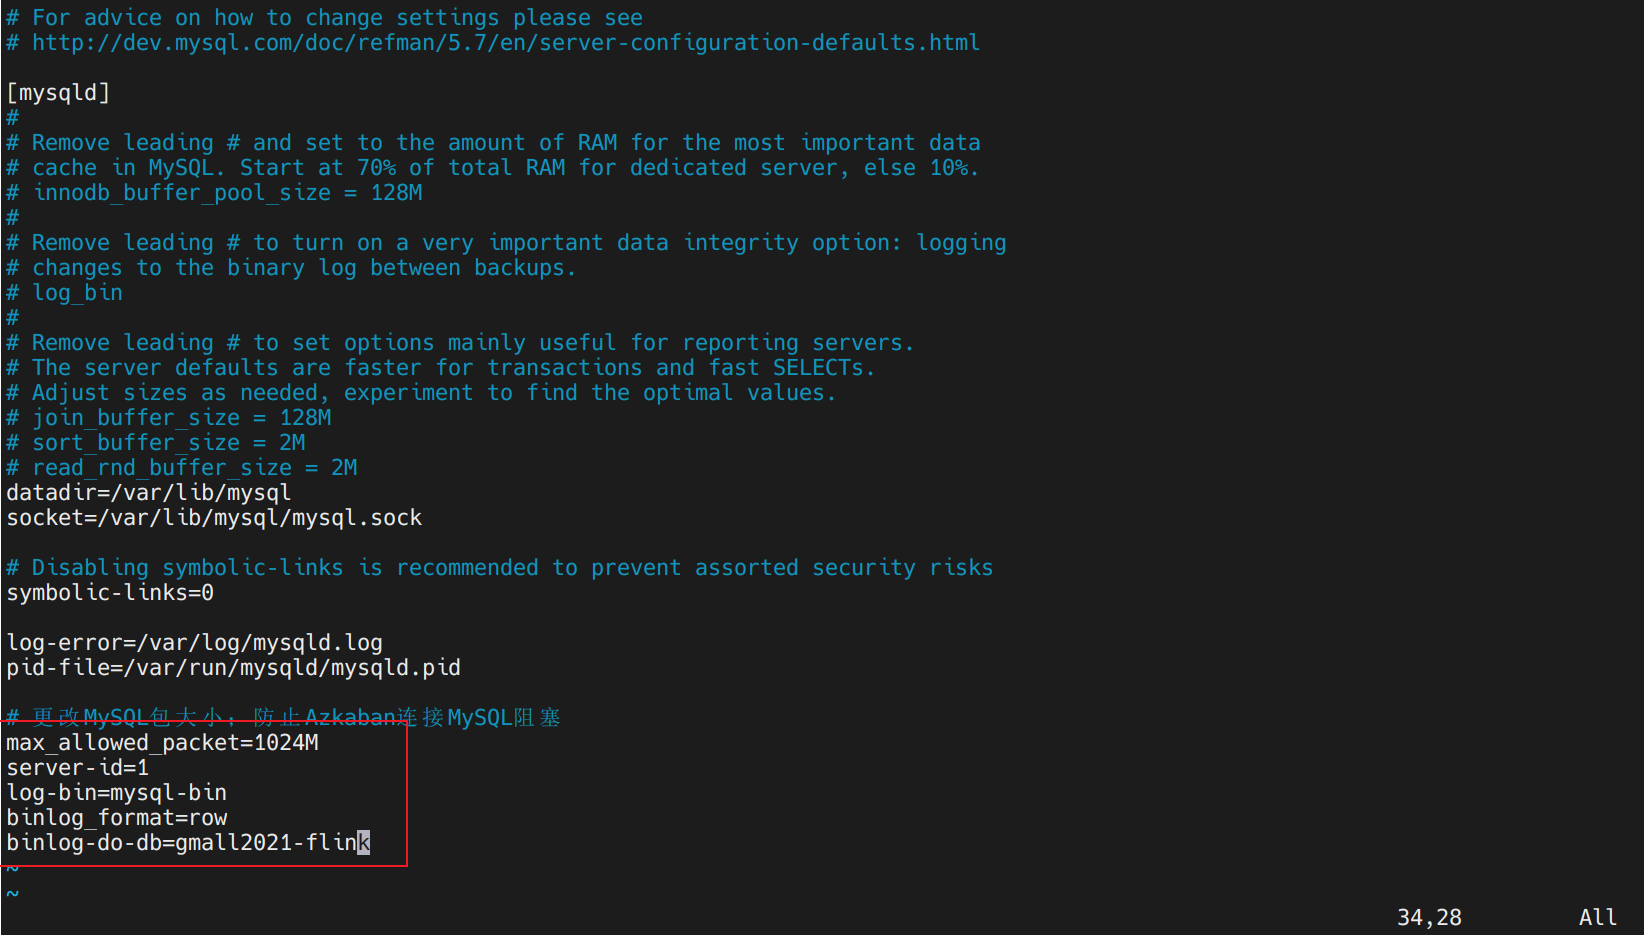
Task: Click the join_buffer_size = 128M comment
Action: pyautogui.click(x=169, y=418)
